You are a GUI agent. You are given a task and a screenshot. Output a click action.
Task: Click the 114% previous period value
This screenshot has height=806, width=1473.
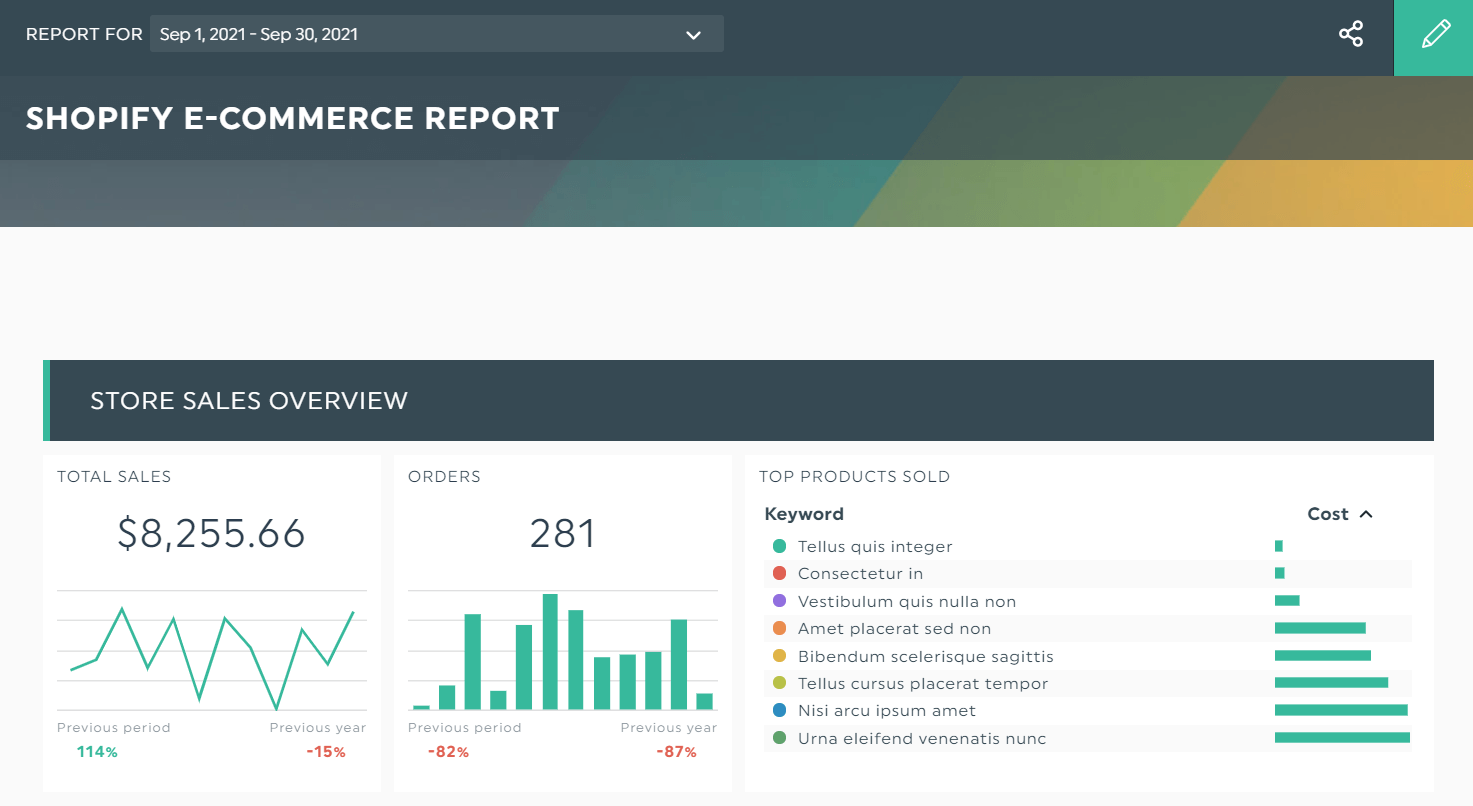click(97, 751)
